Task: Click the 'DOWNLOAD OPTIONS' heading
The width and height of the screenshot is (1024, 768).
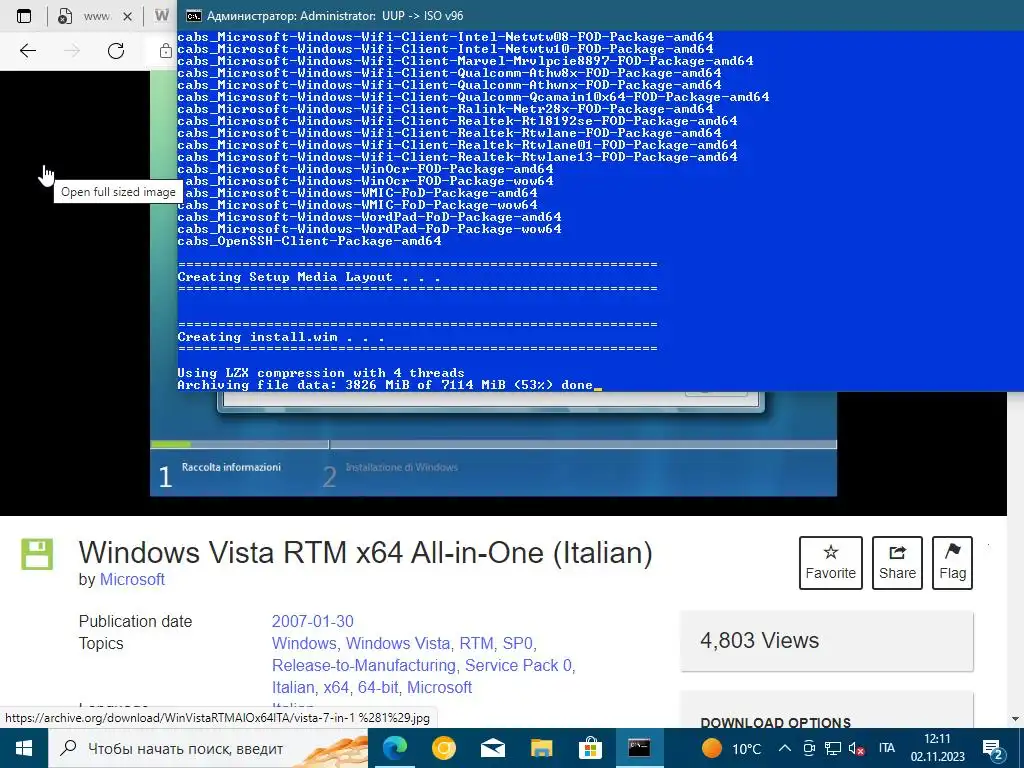Action: [x=776, y=722]
